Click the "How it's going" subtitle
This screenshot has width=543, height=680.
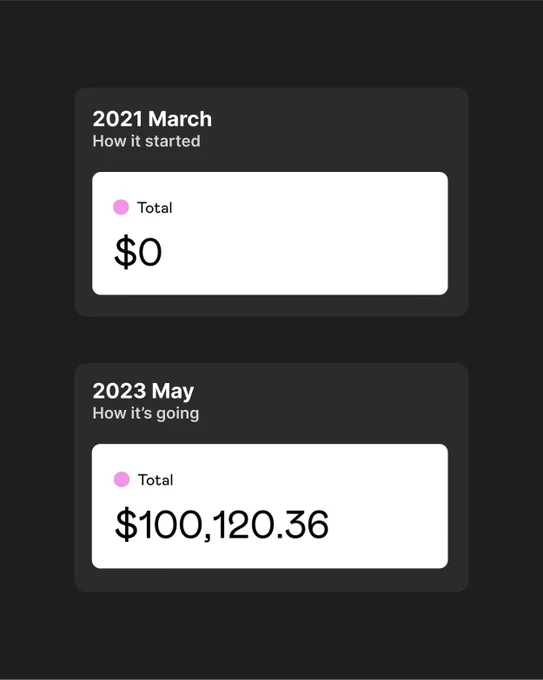point(146,413)
